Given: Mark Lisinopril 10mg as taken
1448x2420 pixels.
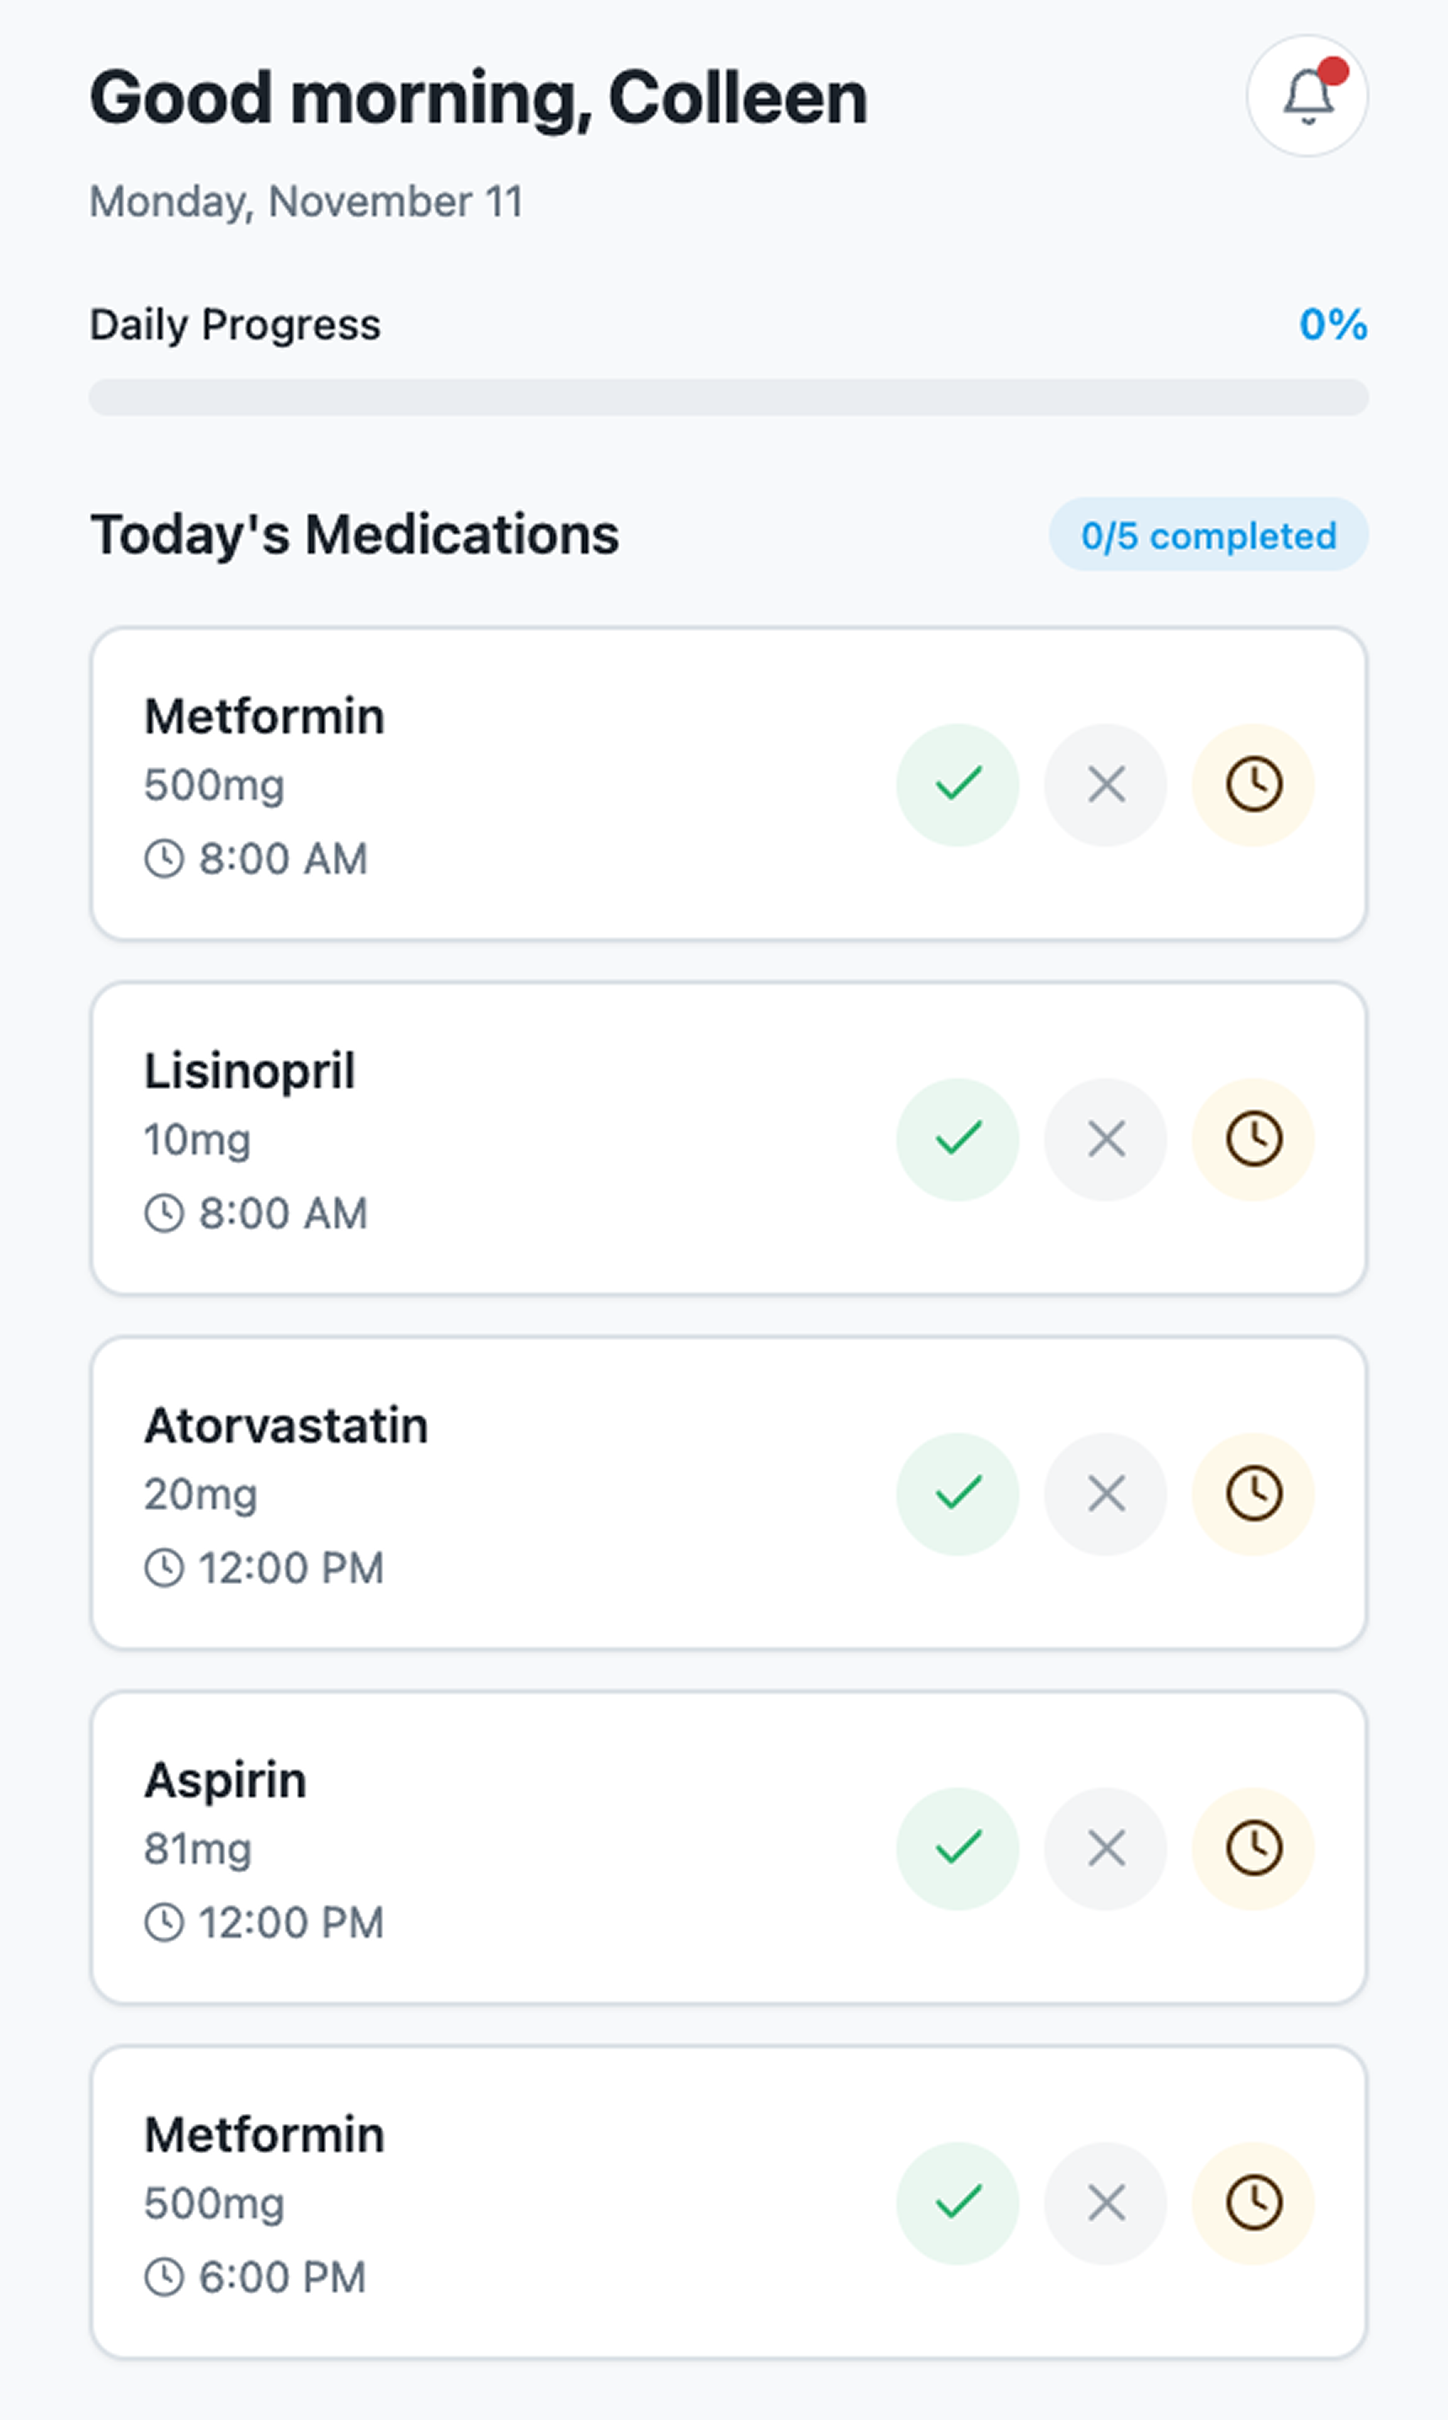Looking at the screenshot, I should click(957, 1139).
